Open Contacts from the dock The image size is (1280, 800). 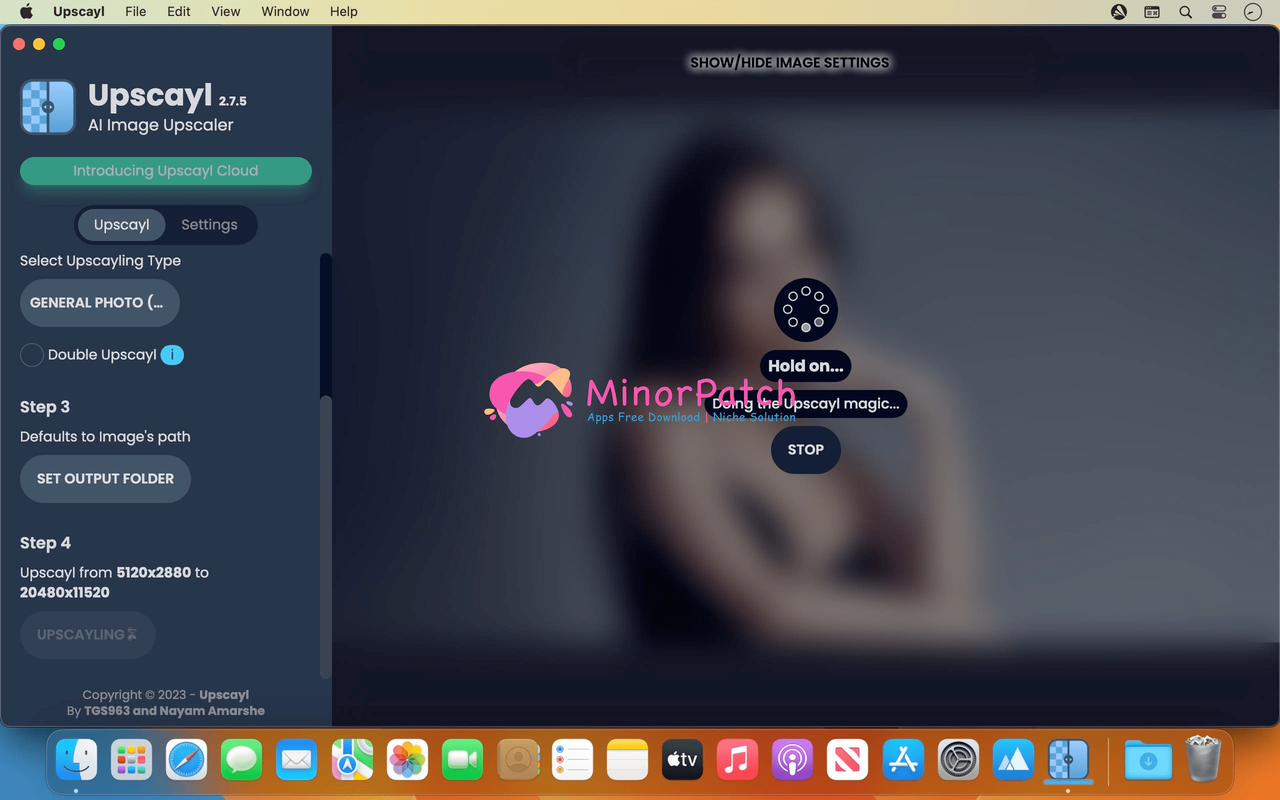[x=518, y=760]
